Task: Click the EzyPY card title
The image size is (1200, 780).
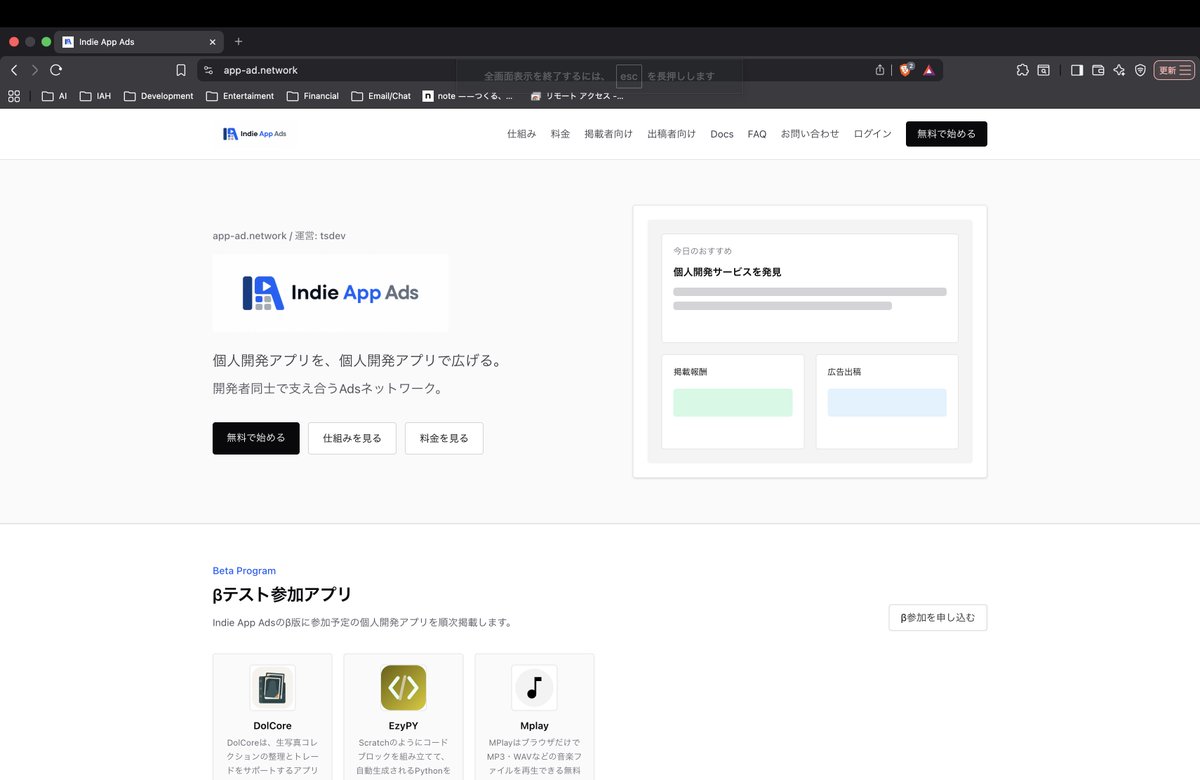Action: pos(403,726)
